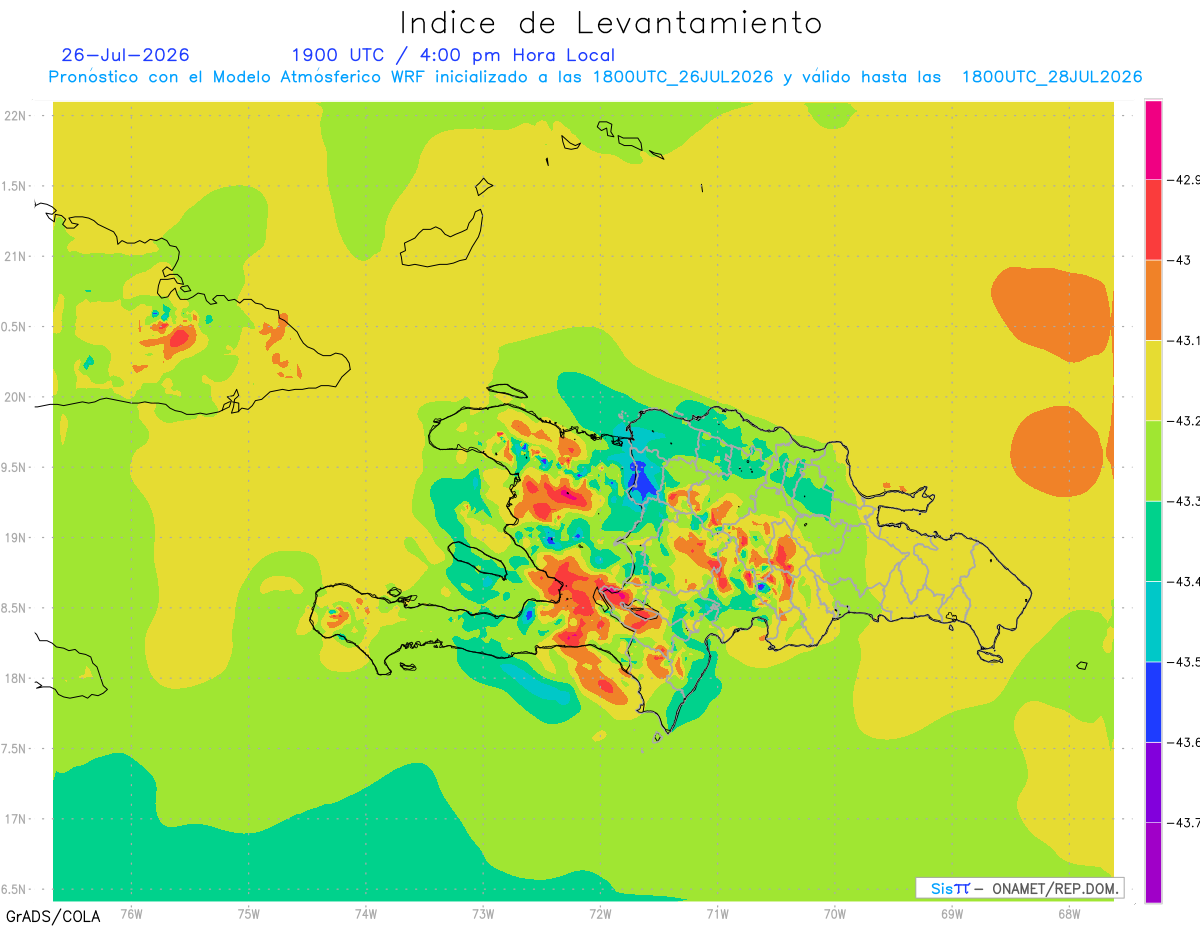Pick the orange swatch between -43 and -43.1
This screenshot has width=1200, height=927.
1153,300
